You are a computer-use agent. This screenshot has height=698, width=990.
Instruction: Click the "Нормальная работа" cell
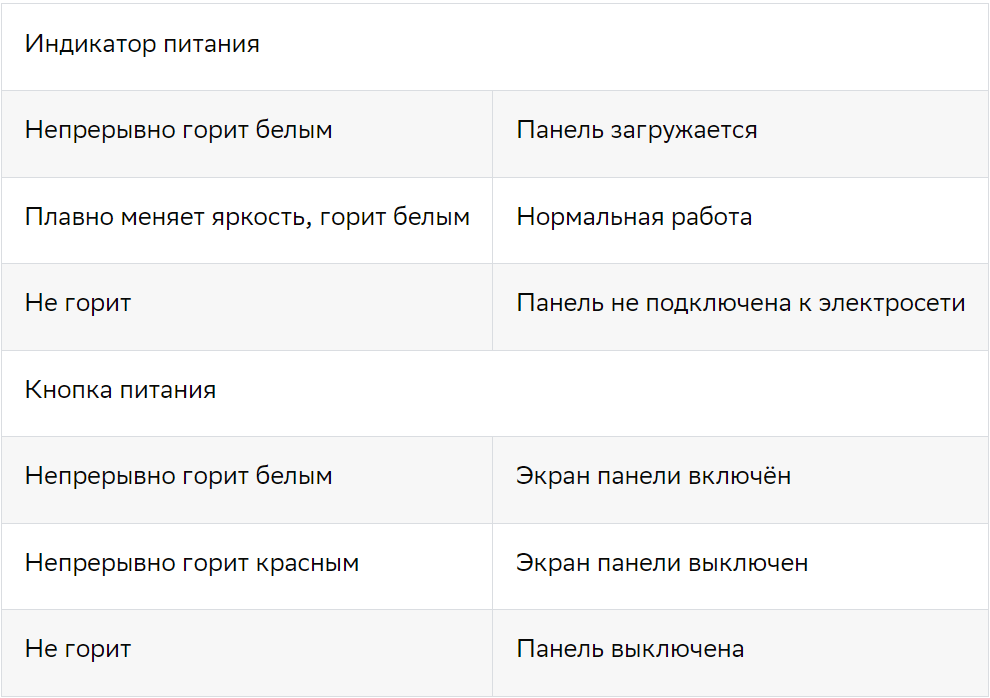tap(634, 218)
